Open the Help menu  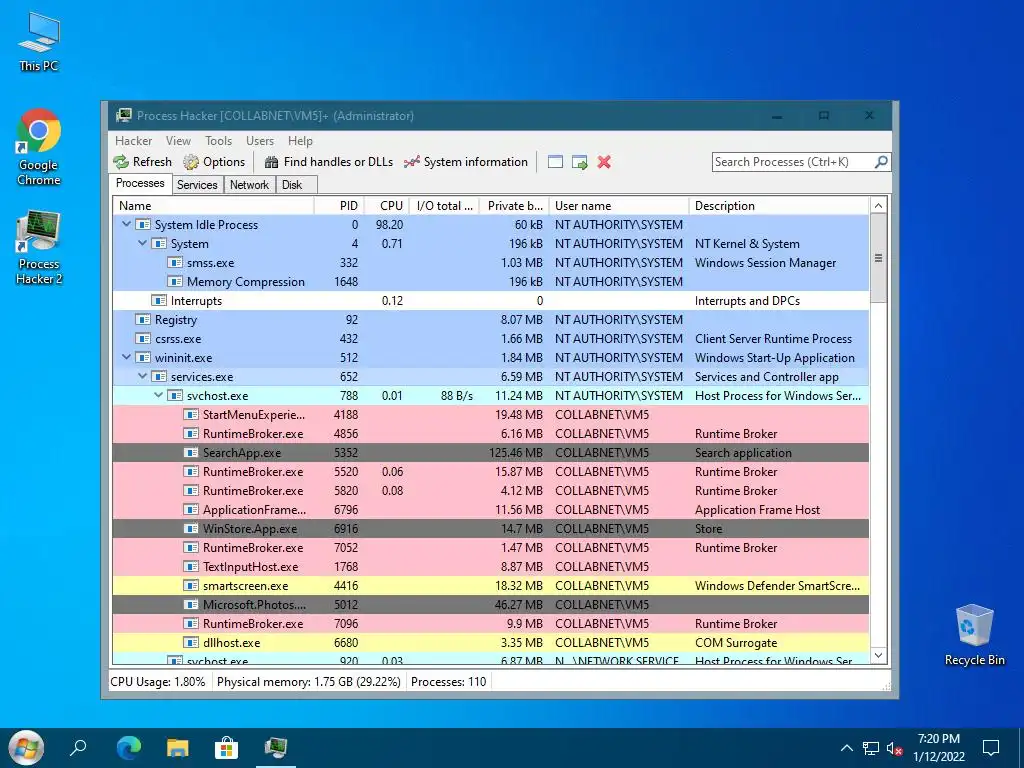pyautogui.click(x=300, y=141)
